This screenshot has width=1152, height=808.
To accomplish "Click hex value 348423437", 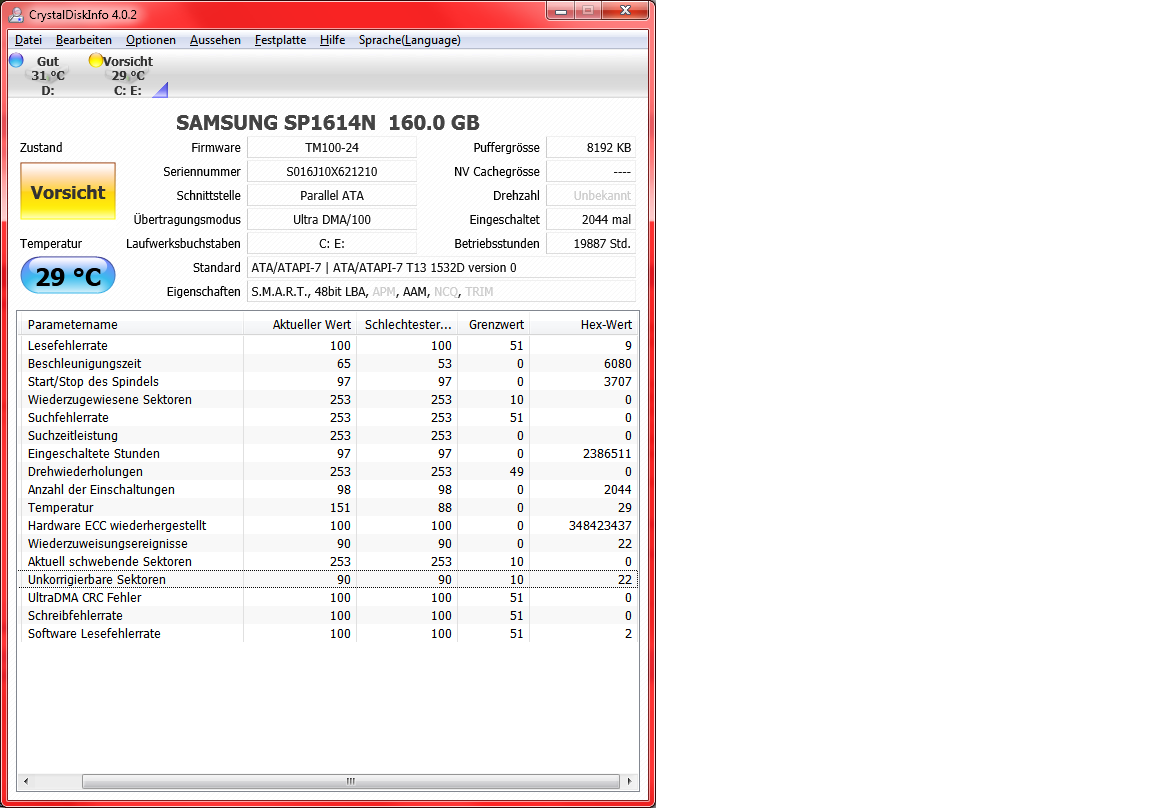I will coord(600,525).
